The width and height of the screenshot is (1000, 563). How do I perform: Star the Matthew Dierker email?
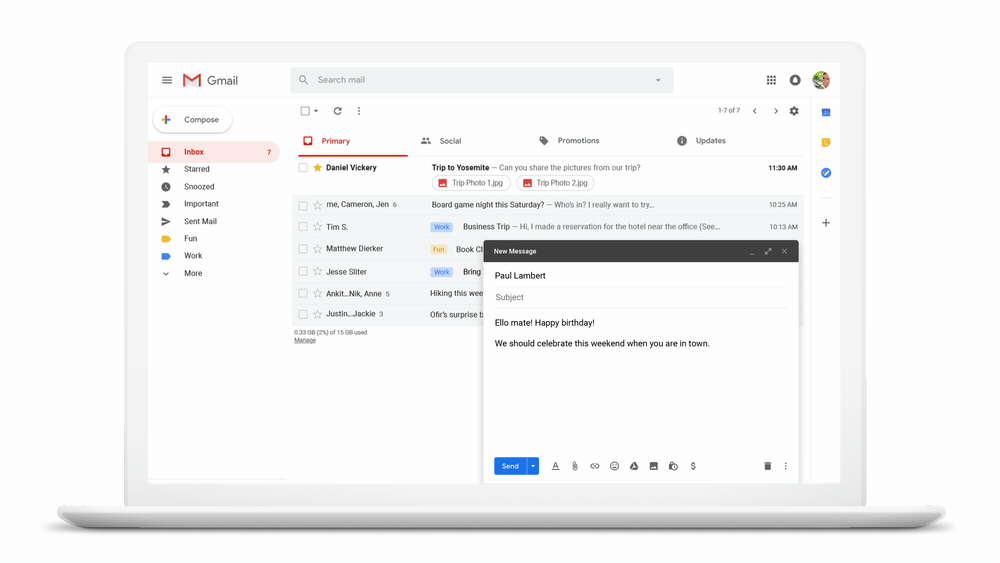[318, 249]
